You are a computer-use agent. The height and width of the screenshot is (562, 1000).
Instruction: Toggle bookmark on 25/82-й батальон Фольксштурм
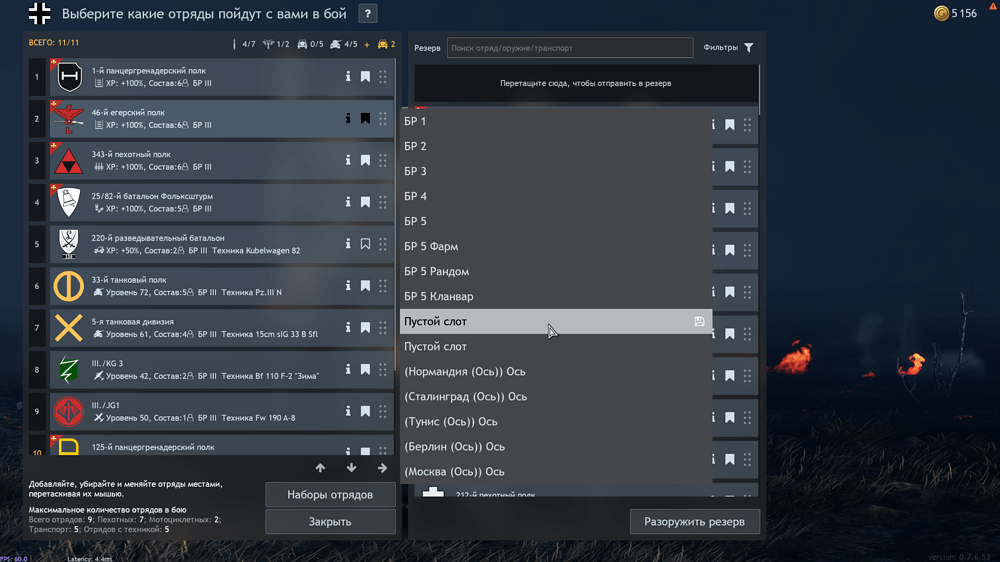coord(365,202)
